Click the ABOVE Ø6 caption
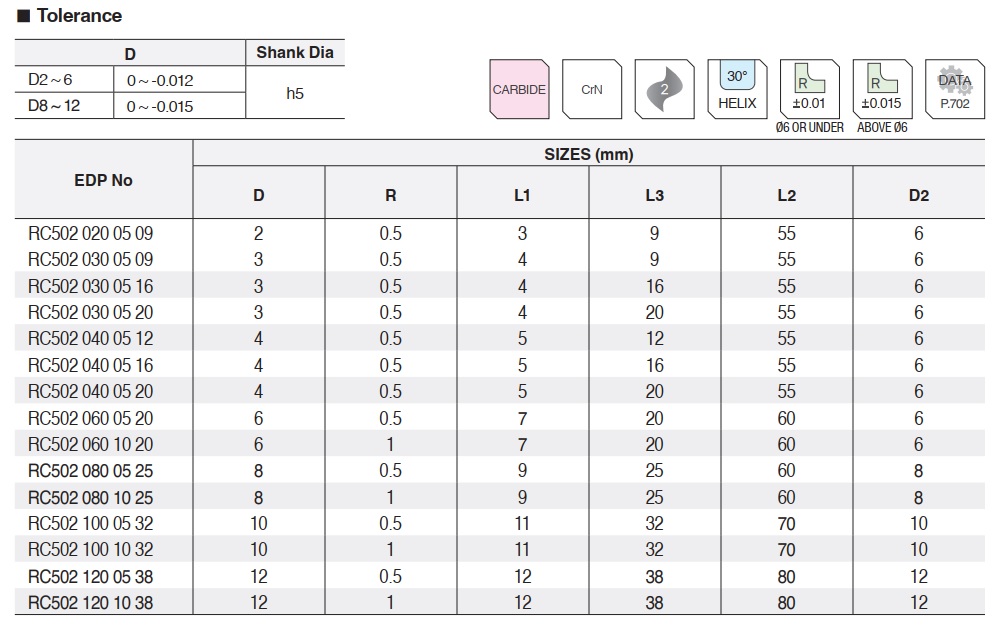Screen dimensions: 1000x626 883,127
